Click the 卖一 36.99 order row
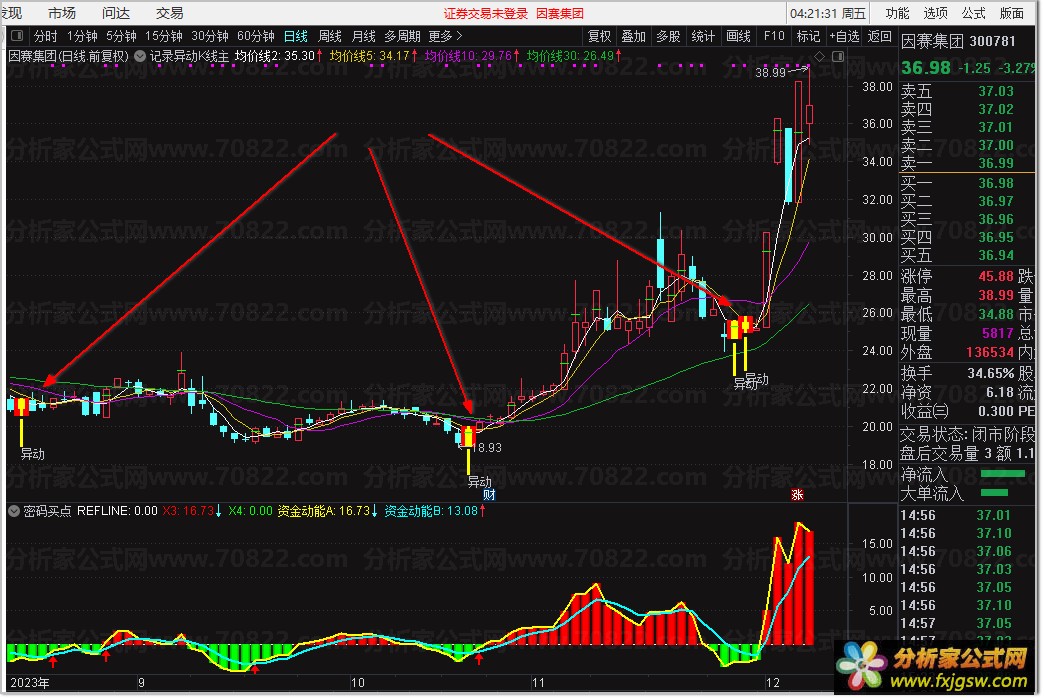 pos(967,163)
